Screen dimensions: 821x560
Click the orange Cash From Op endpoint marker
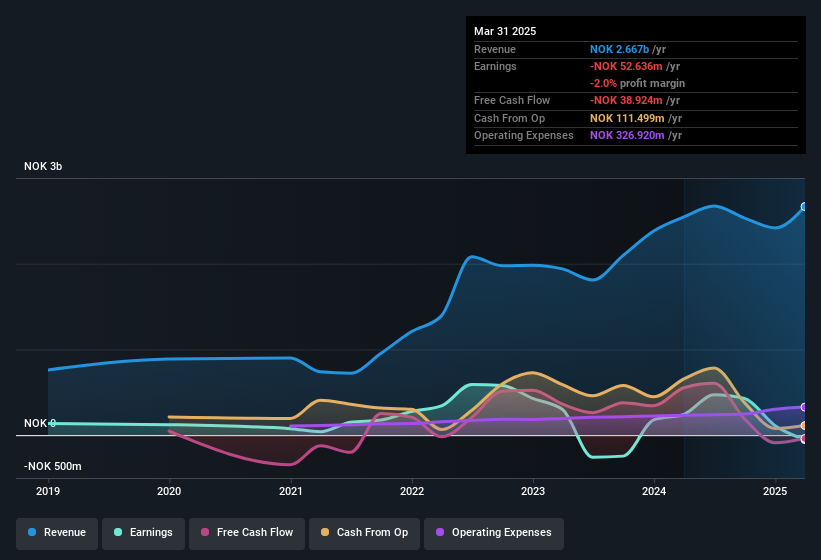coord(805,425)
